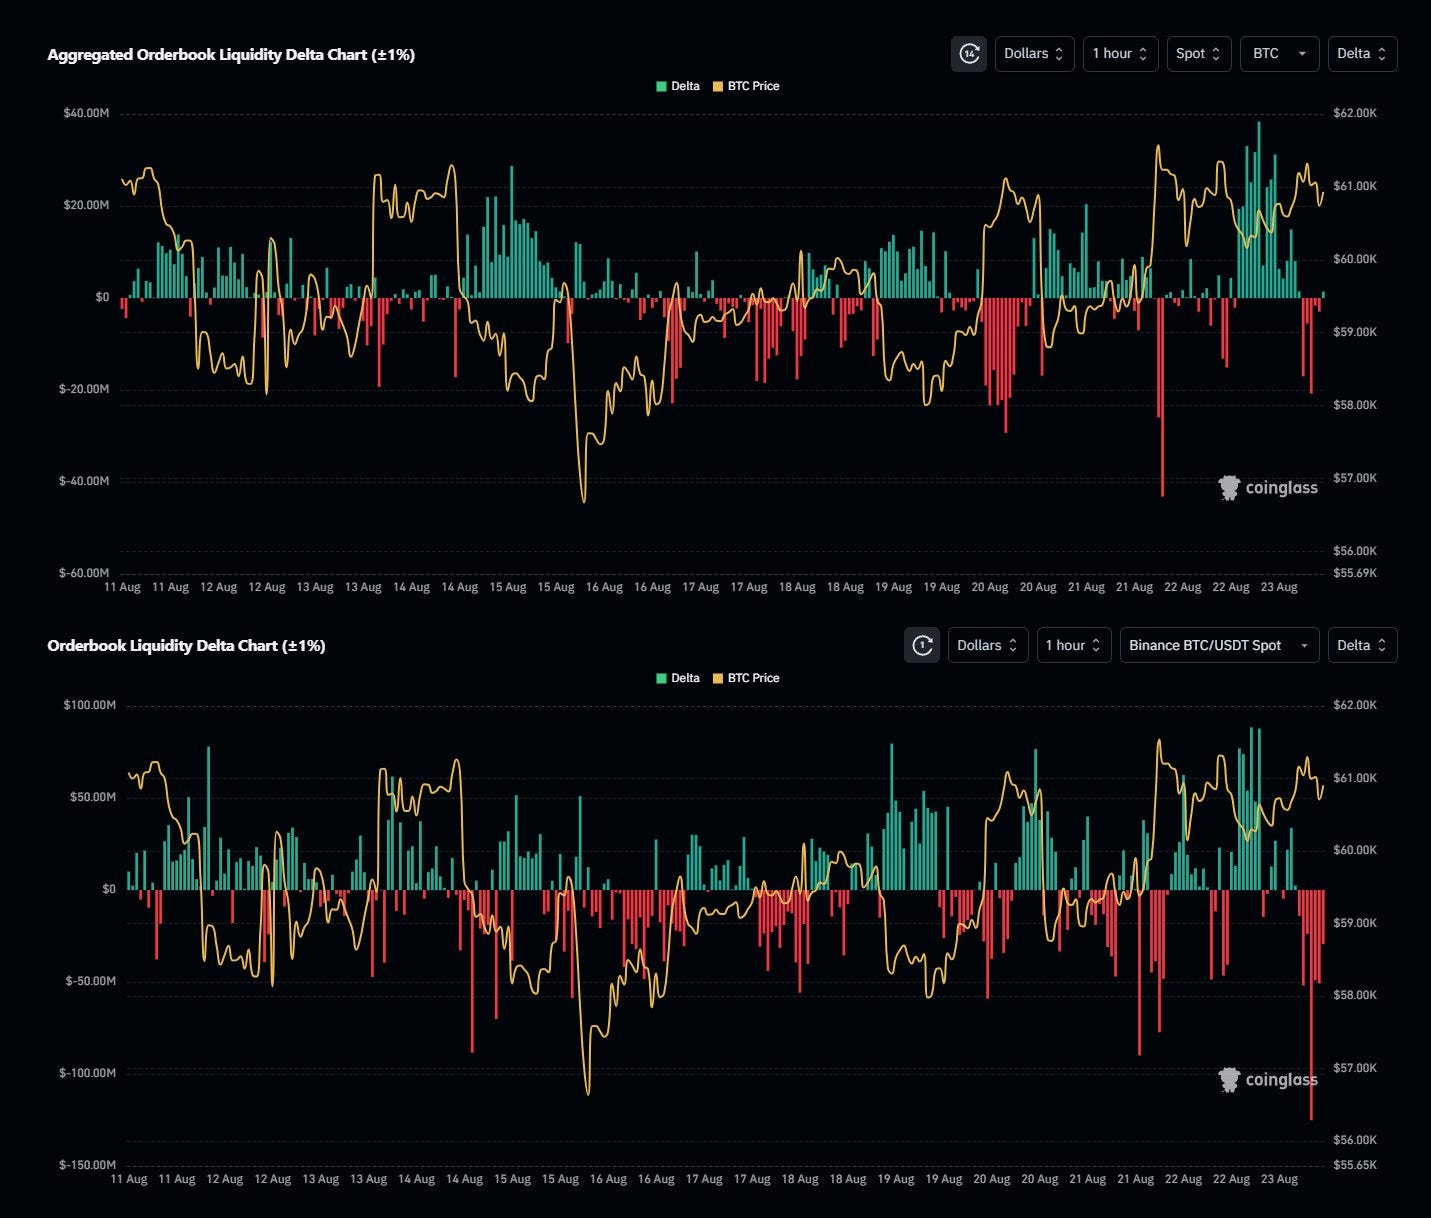This screenshot has width=1431, height=1218.
Task: Toggle the Delta legend series in the Aggregated chart
Action: 678,86
